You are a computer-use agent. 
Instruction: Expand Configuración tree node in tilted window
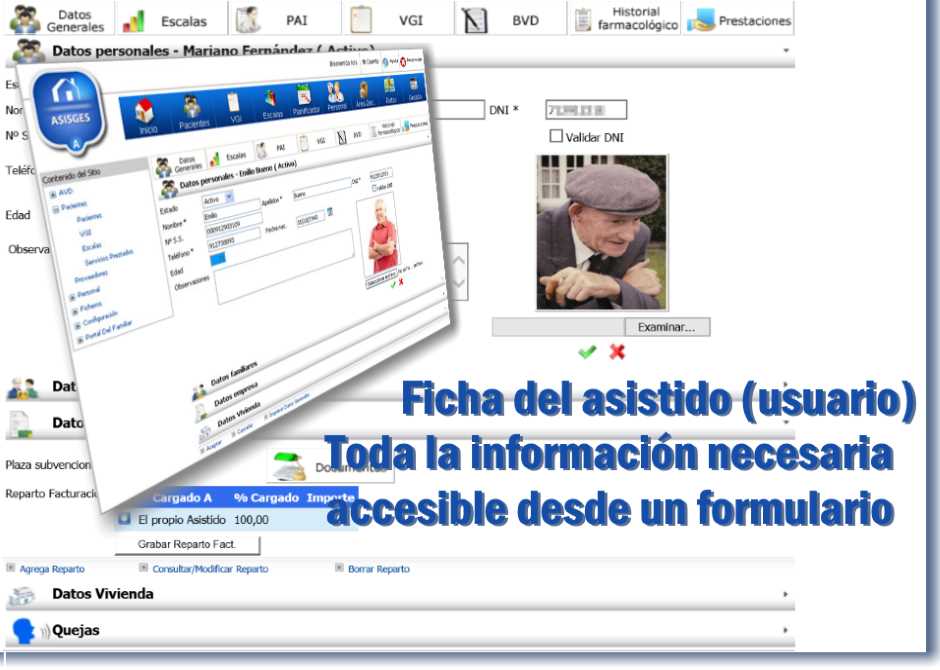[77, 326]
